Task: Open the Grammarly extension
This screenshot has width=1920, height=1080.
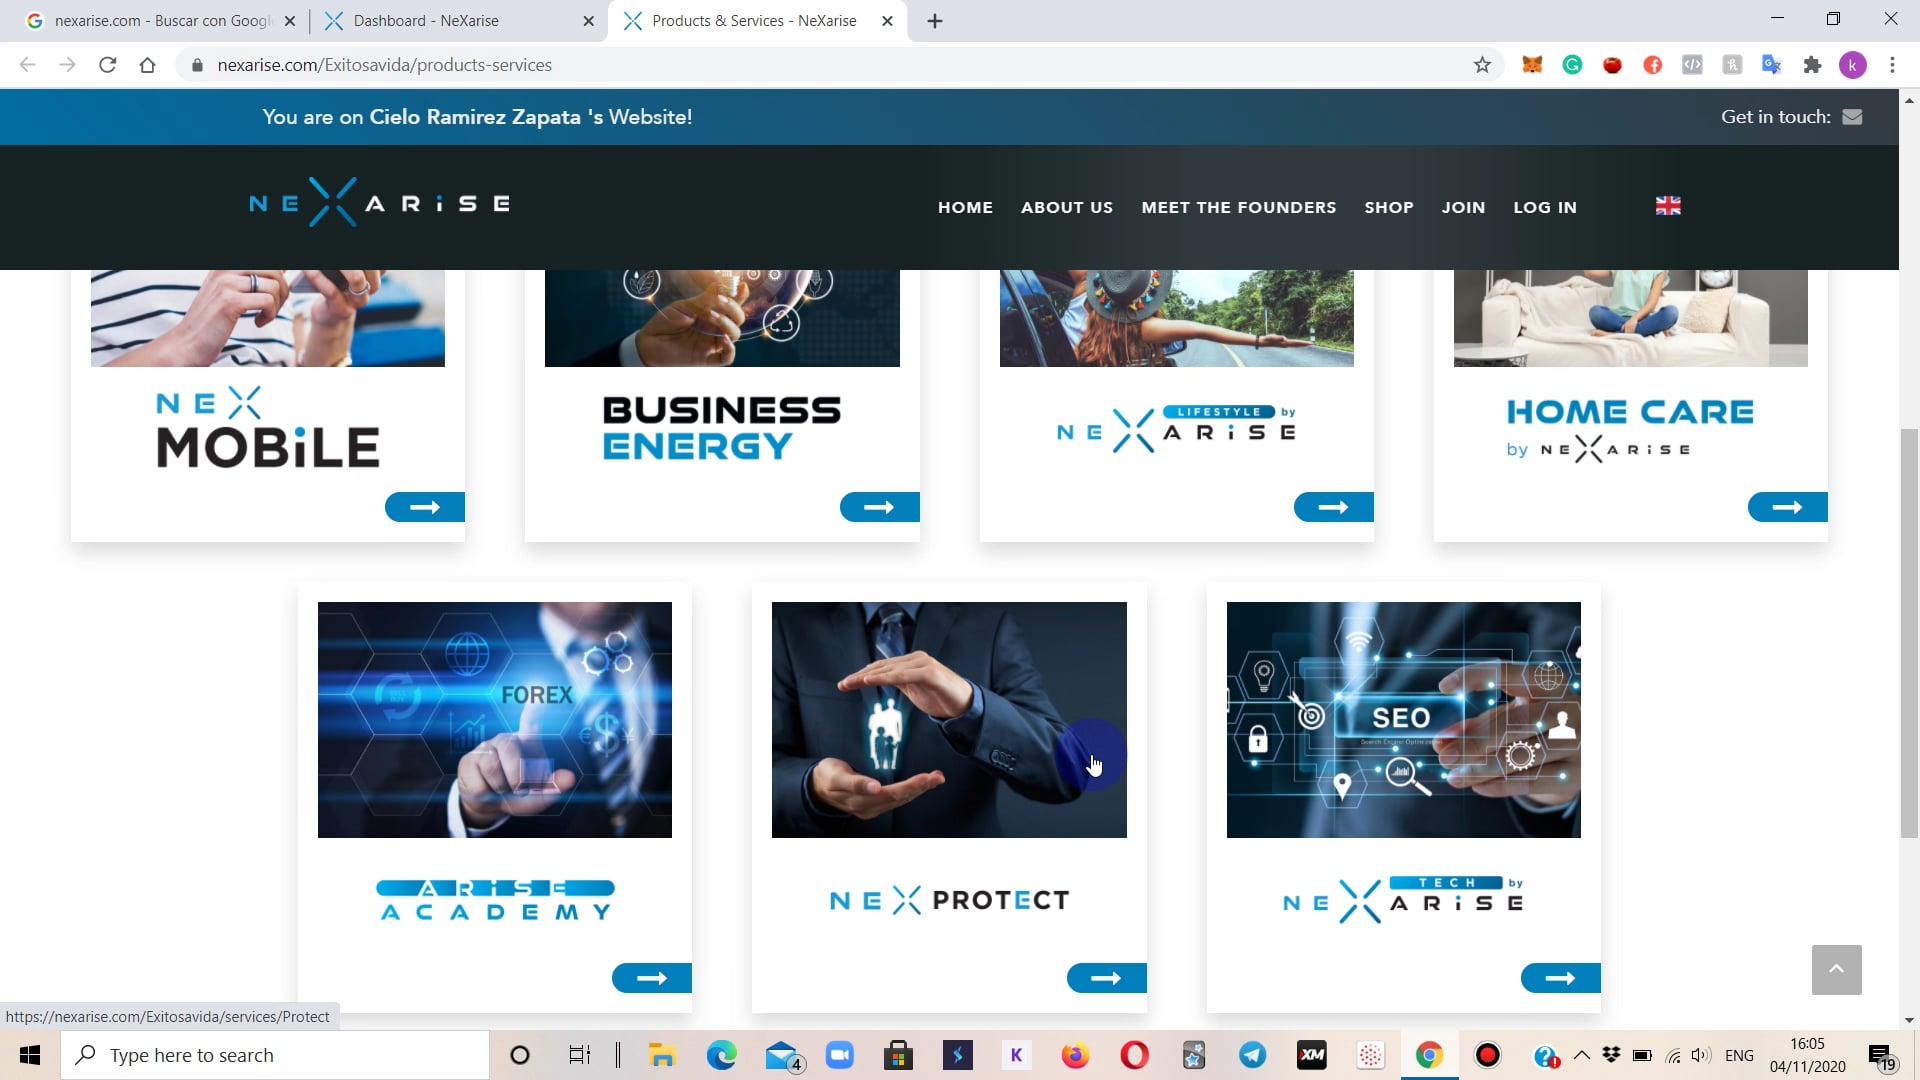Action: tap(1572, 64)
